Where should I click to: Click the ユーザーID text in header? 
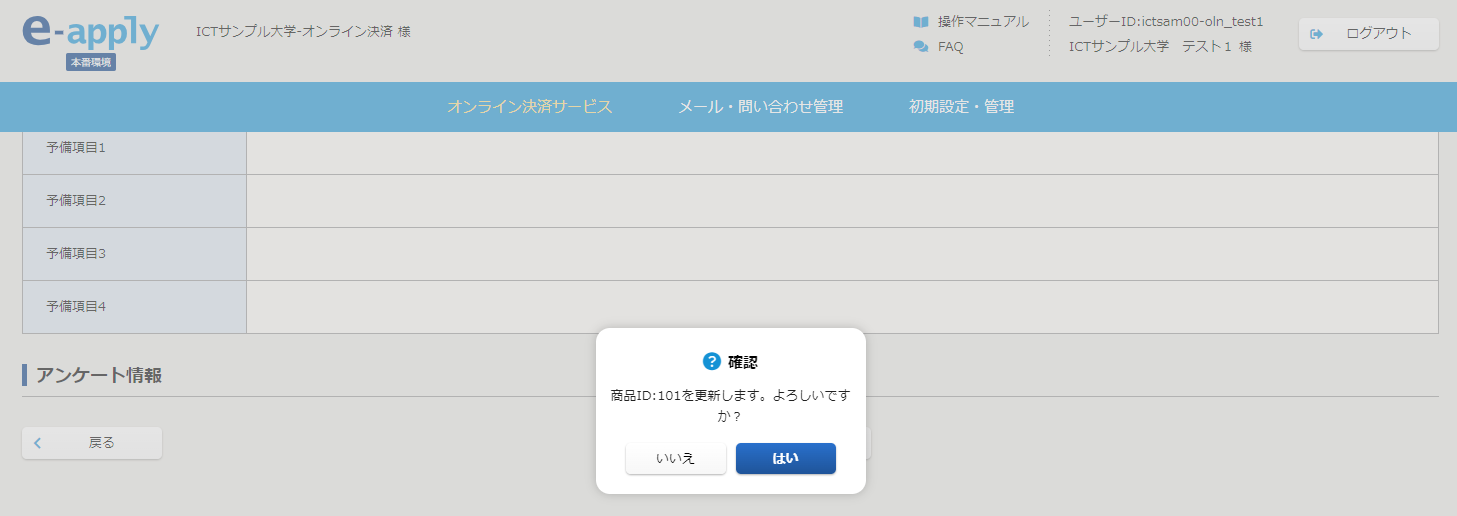pos(1166,21)
